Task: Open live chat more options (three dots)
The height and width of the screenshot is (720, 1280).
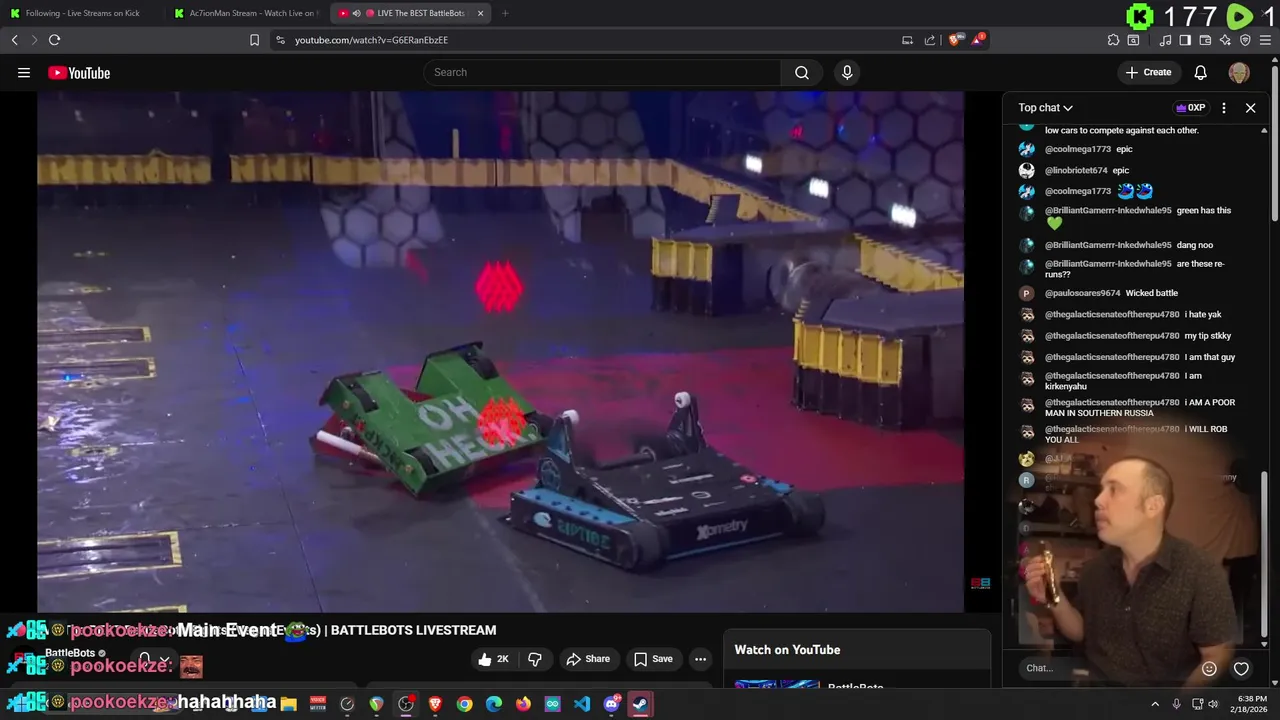Action: tap(1224, 108)
